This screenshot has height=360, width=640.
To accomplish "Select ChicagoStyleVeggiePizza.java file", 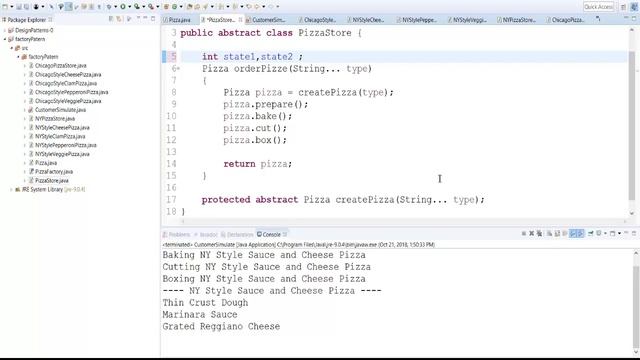I will click(x=68, y=101).
